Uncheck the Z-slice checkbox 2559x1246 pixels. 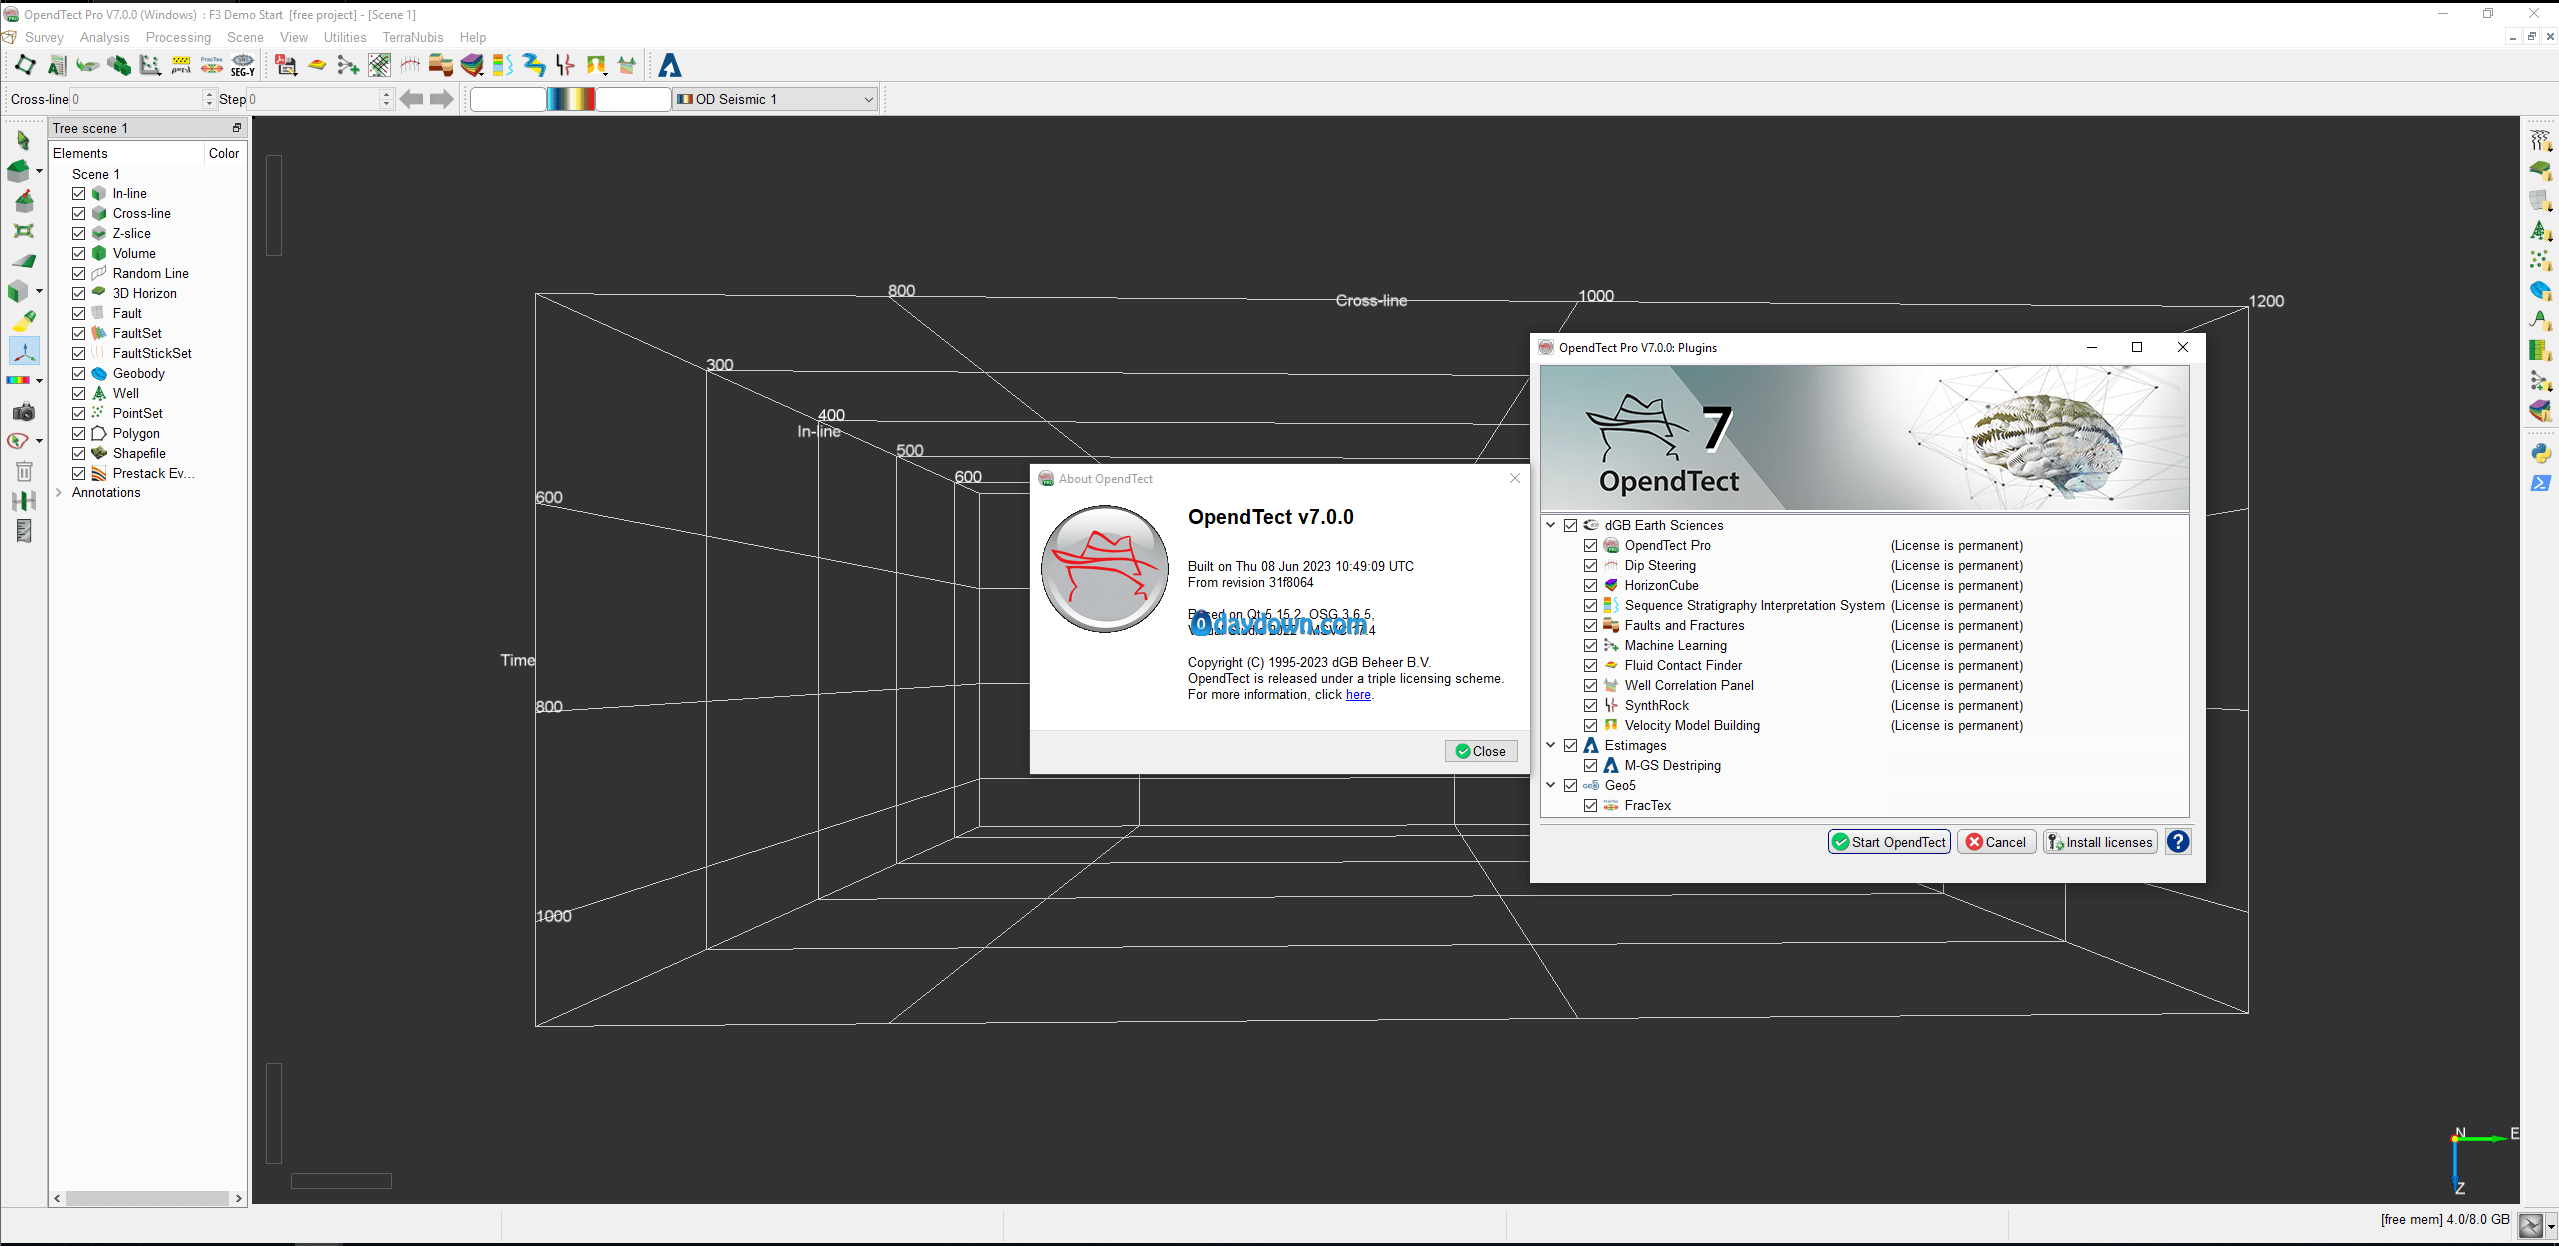(x=79, y=233)
